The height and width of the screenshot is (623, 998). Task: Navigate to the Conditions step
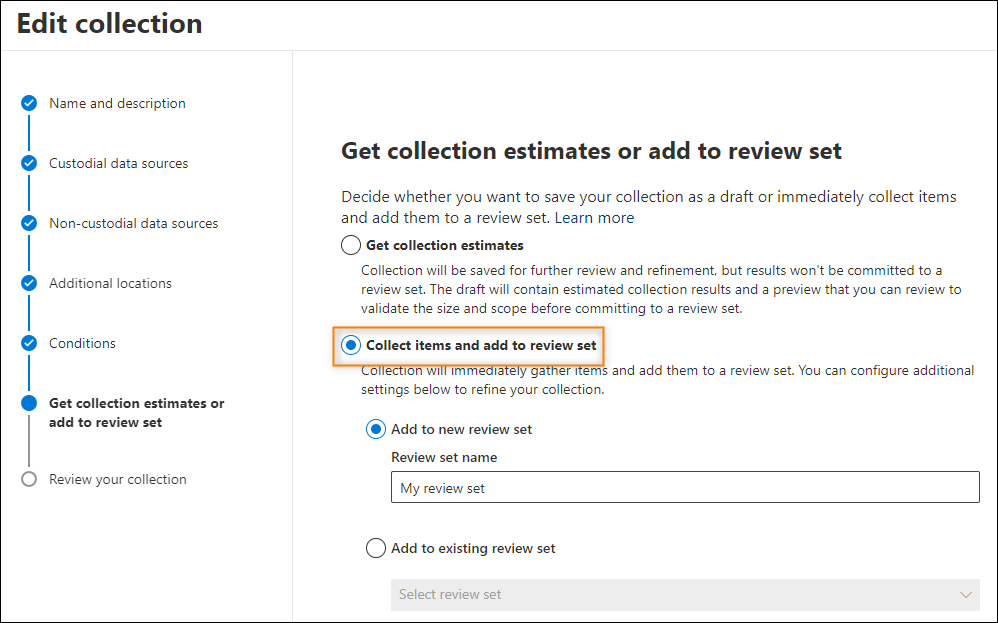(x=82, y=343)
